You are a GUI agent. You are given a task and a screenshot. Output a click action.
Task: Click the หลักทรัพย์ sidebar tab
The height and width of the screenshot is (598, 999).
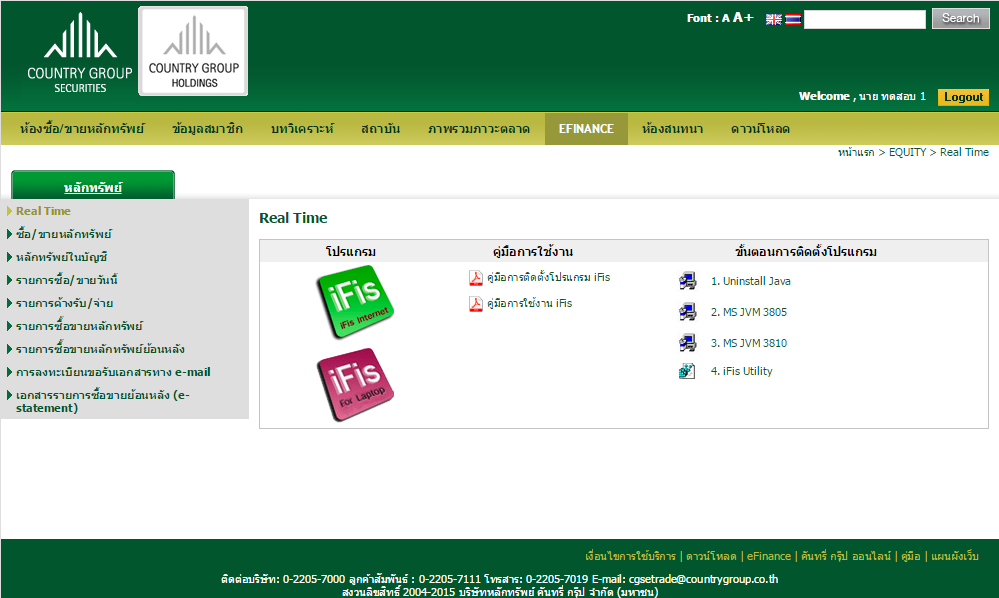pos(93,187)
